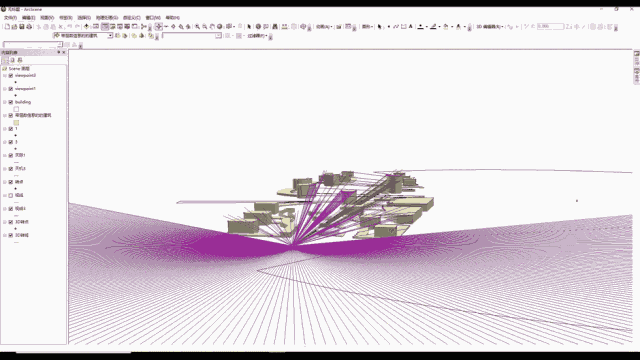The image size is (640, 360).
Task: Click the numeric value field in 3D editor toolbar
Action: [550, 27]
